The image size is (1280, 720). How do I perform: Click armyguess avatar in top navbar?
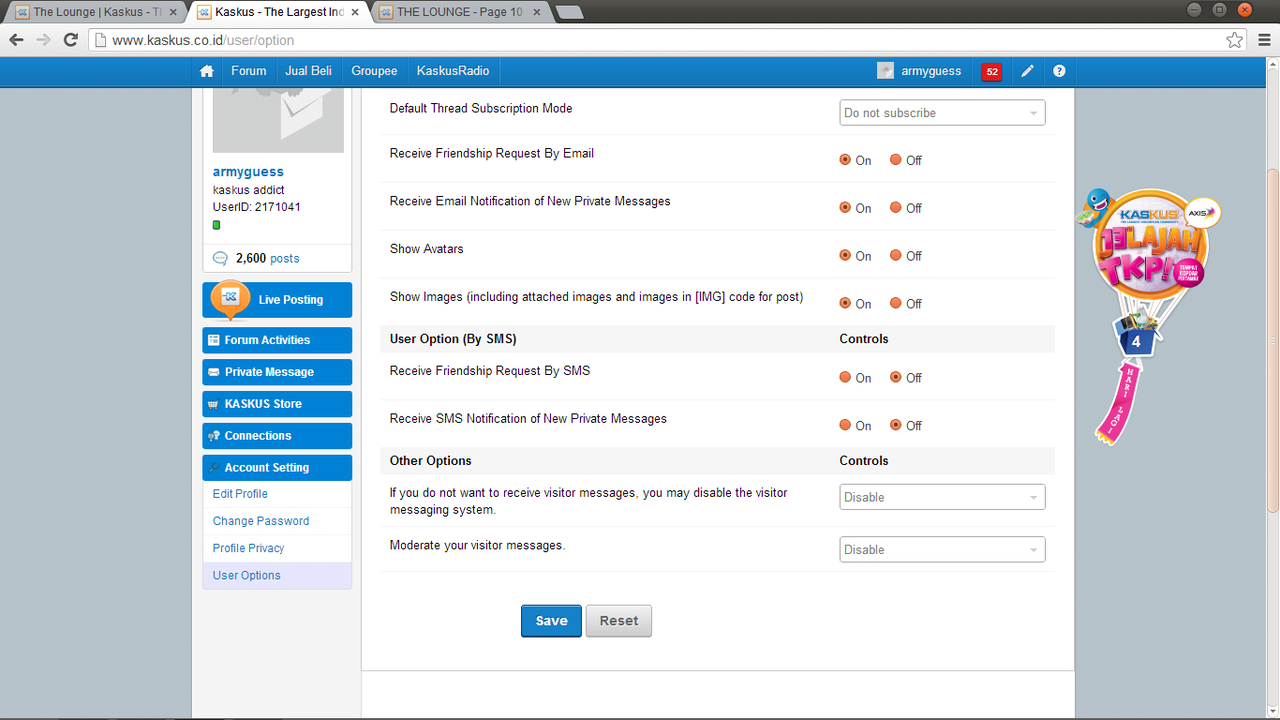885,71
